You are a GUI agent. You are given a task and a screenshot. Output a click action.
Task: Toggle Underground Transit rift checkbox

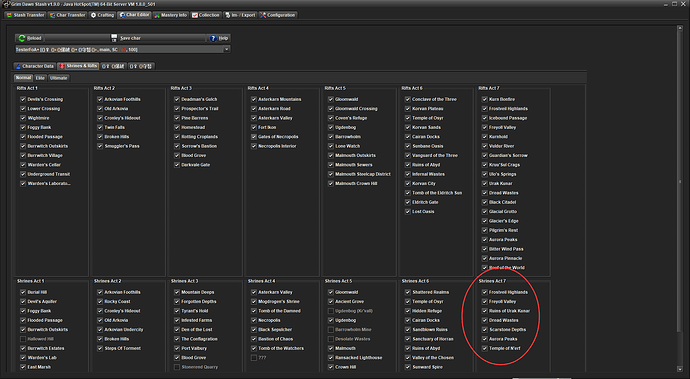(x=23, y=174)
